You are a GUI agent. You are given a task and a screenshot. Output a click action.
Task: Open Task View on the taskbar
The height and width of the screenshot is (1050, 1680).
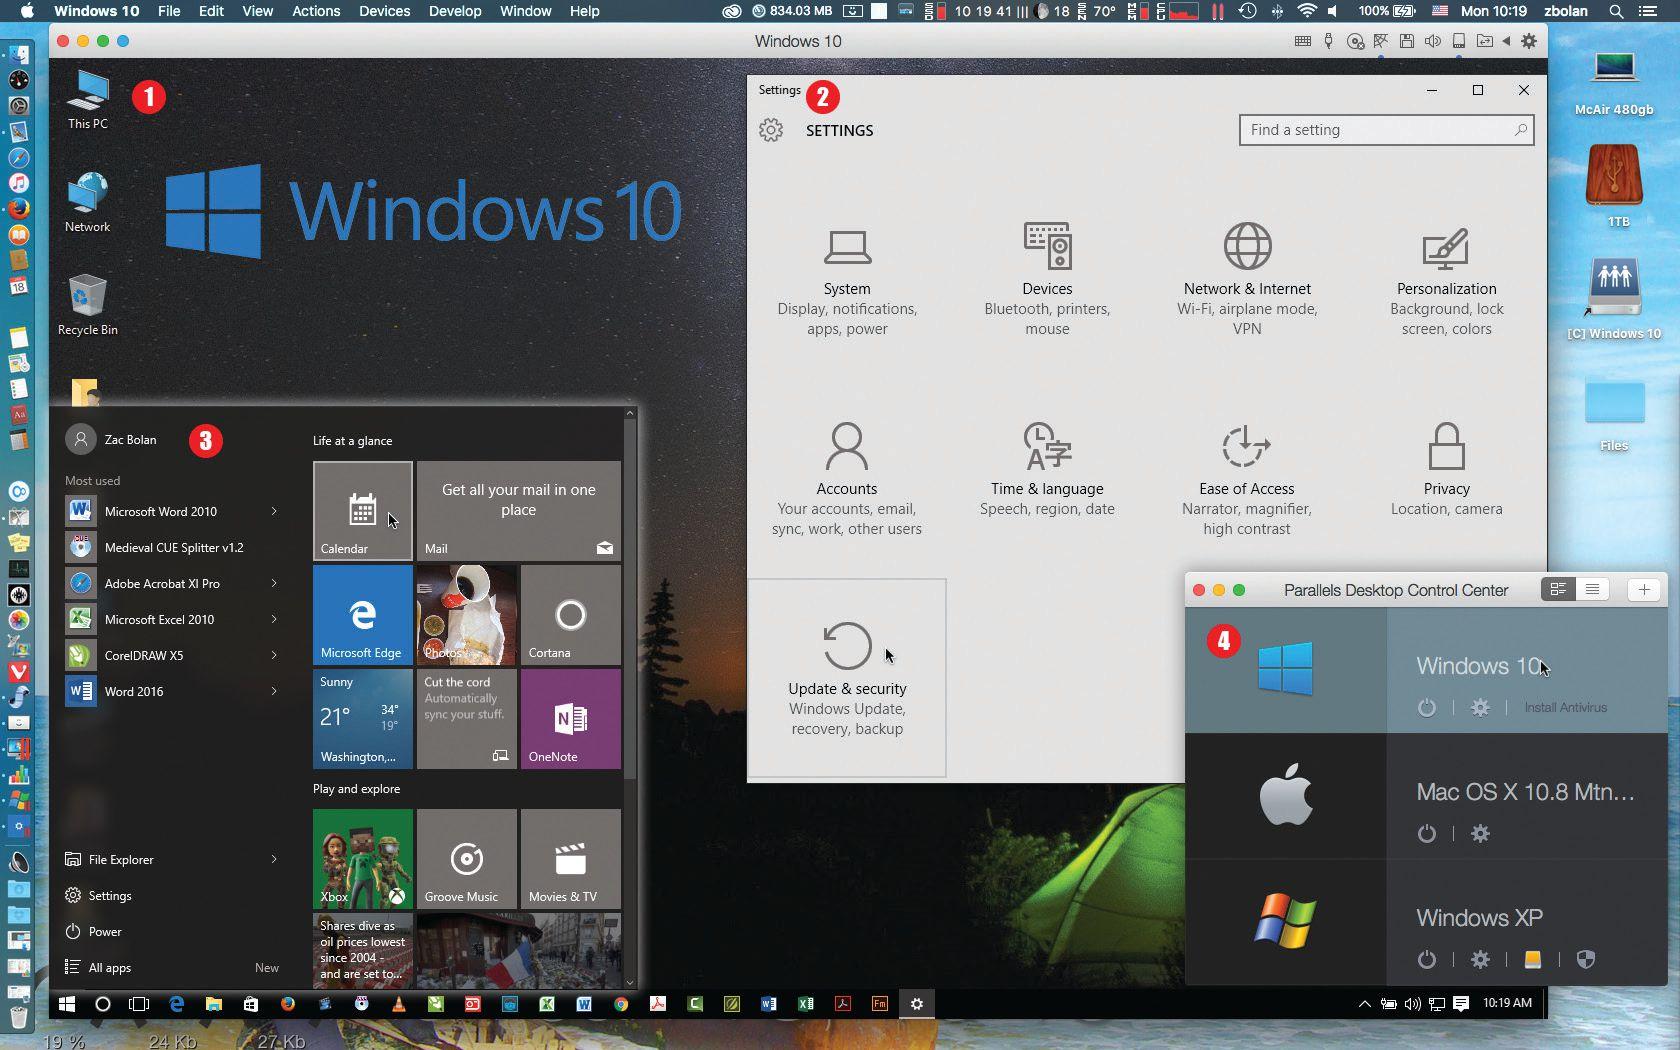click(x=139, y=1004)
